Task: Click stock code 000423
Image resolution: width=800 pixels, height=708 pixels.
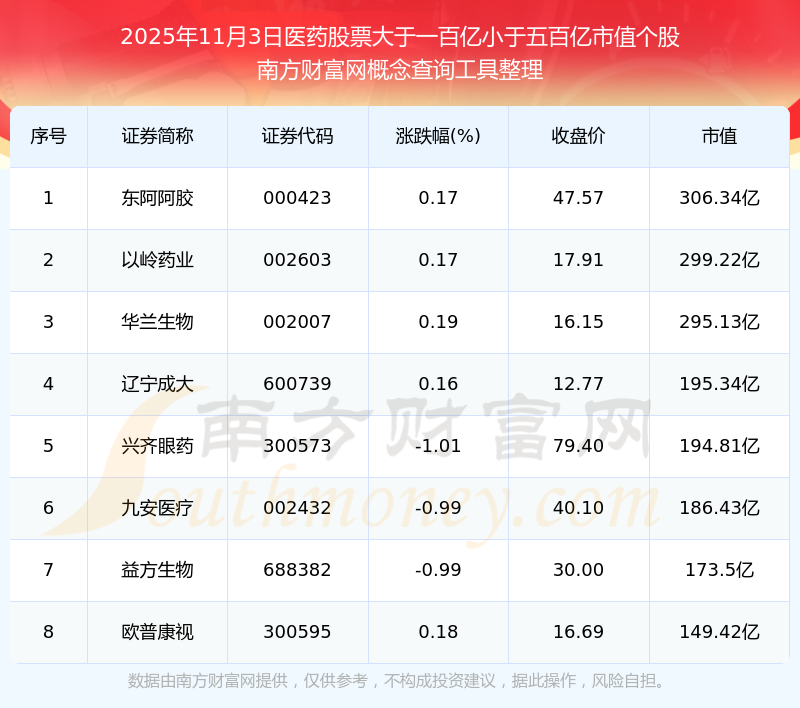Action: click(297, 198)
